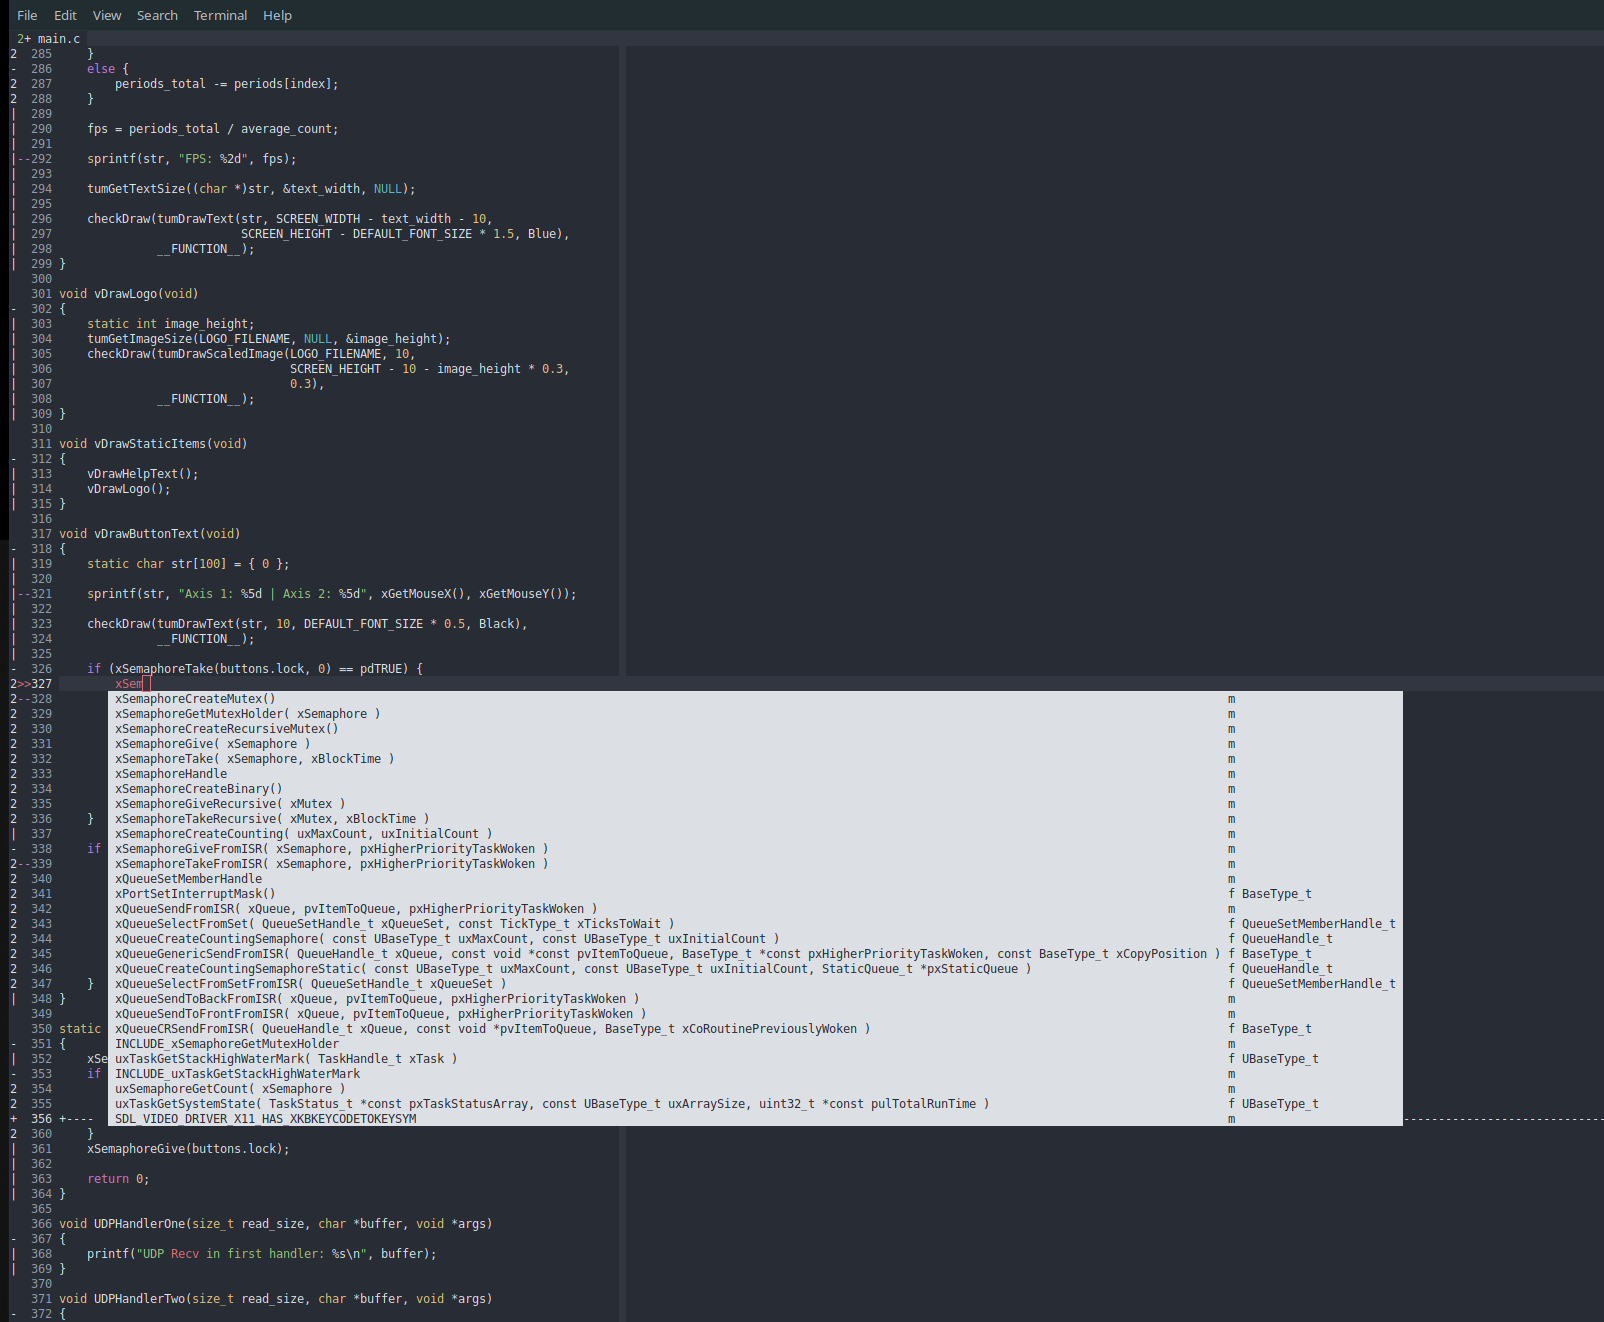Choose xSemaphoreCreateRecursiveMutex() suggestion

[755, 729]
